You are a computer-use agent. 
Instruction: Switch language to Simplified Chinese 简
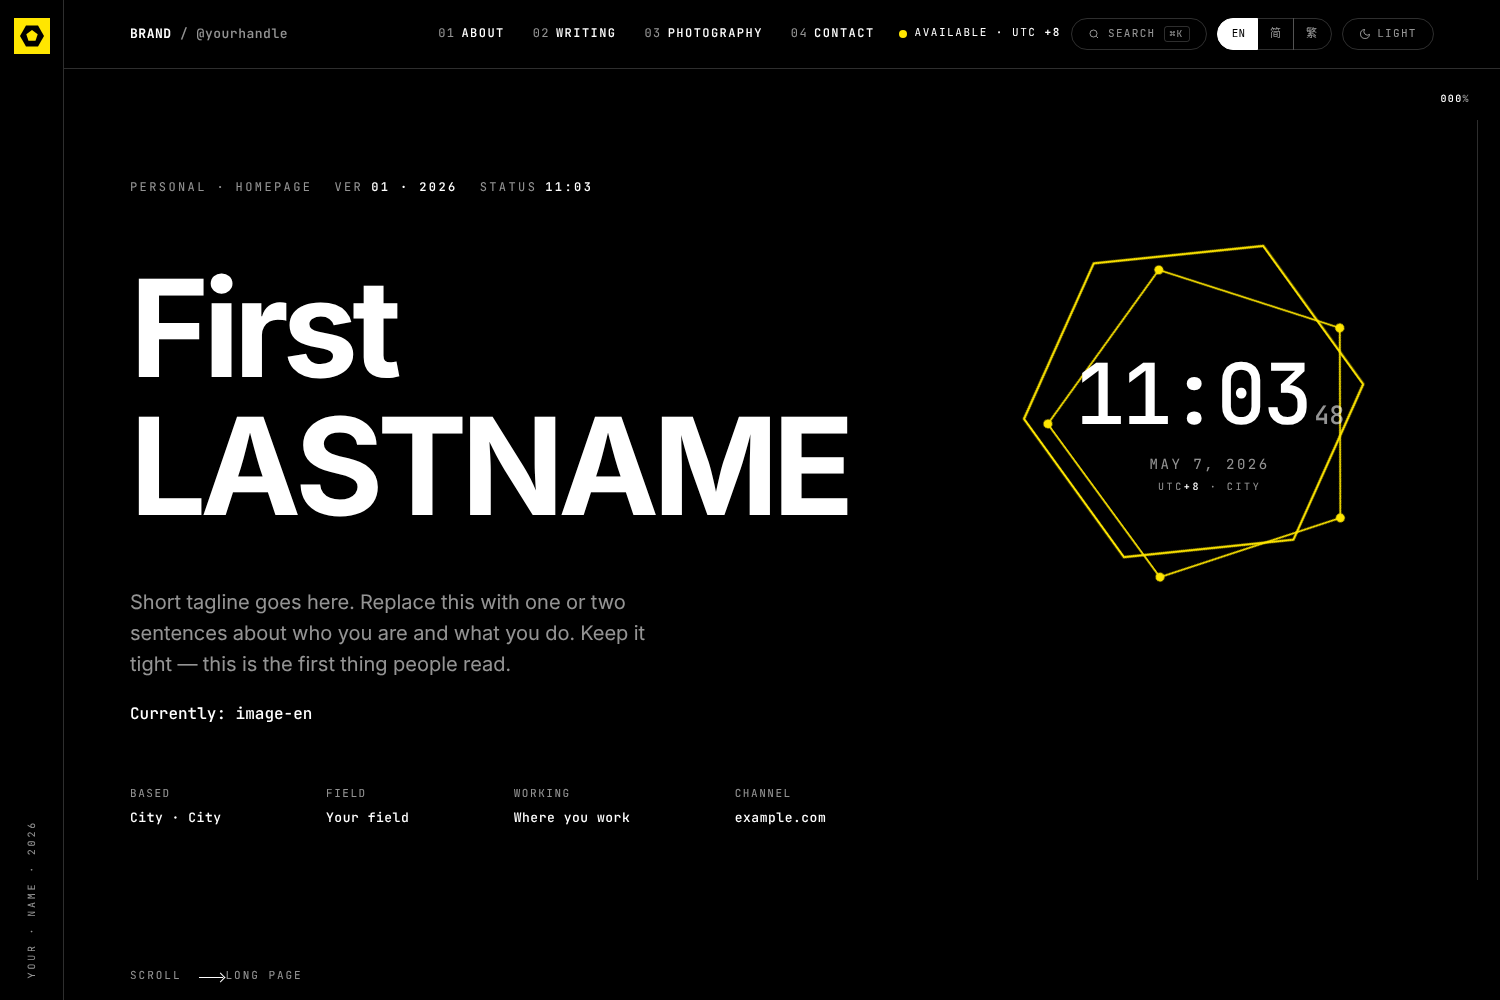pos(1276,34)
